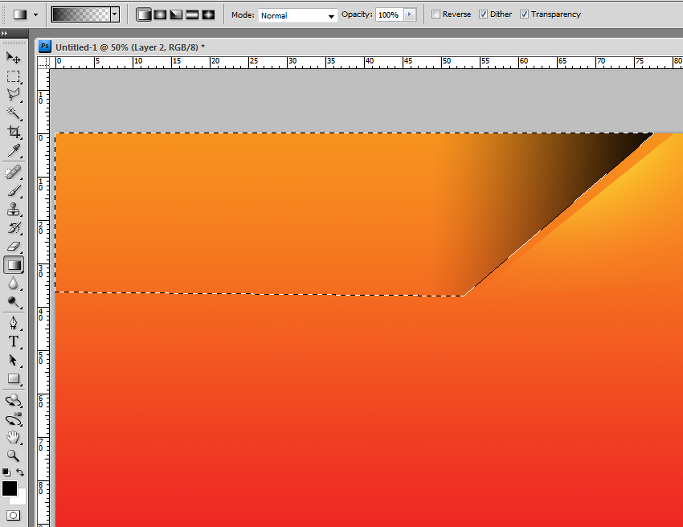The height and width of the screenshot is (527, 683).
Task: Select the Rectangular Marquee tool
Action: 13,77
